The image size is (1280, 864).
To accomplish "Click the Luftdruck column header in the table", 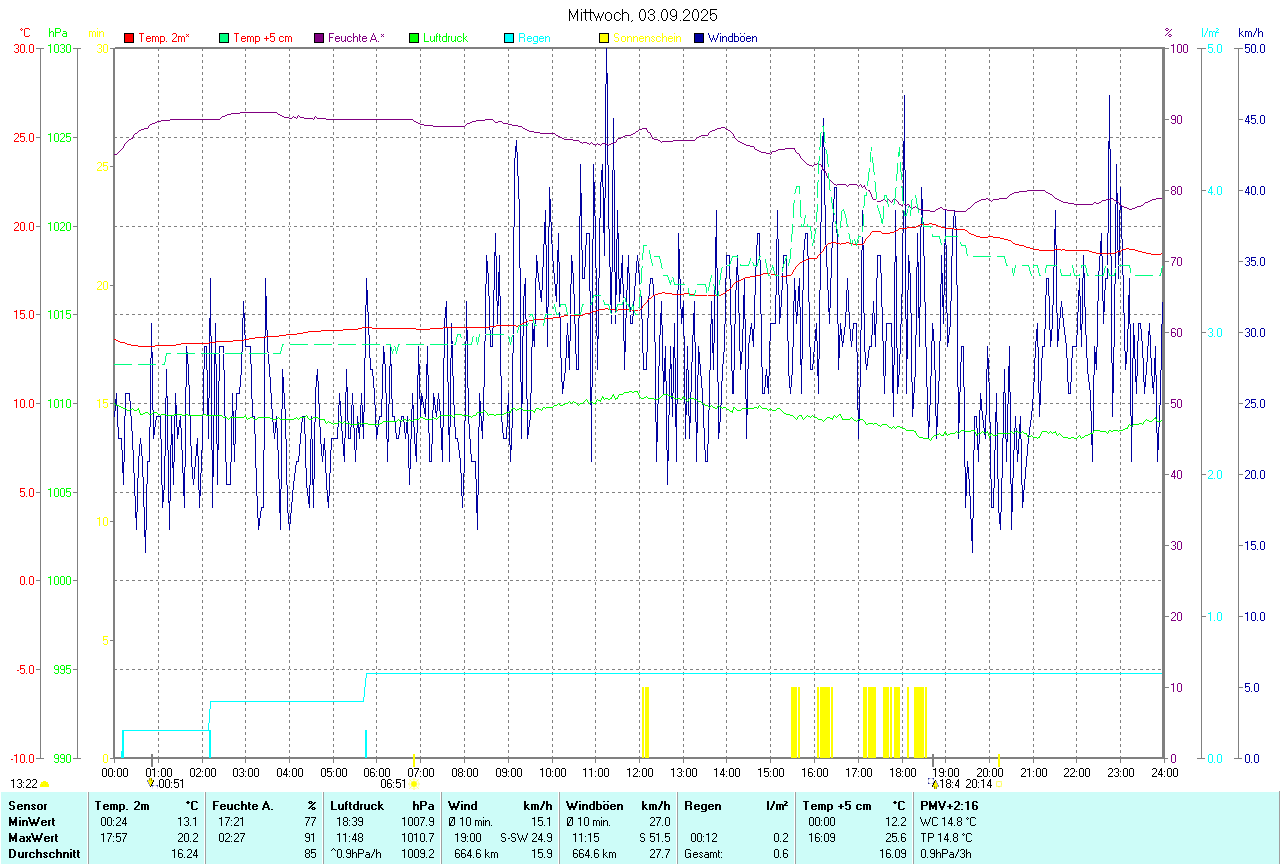I will click(x=357, y=805).
